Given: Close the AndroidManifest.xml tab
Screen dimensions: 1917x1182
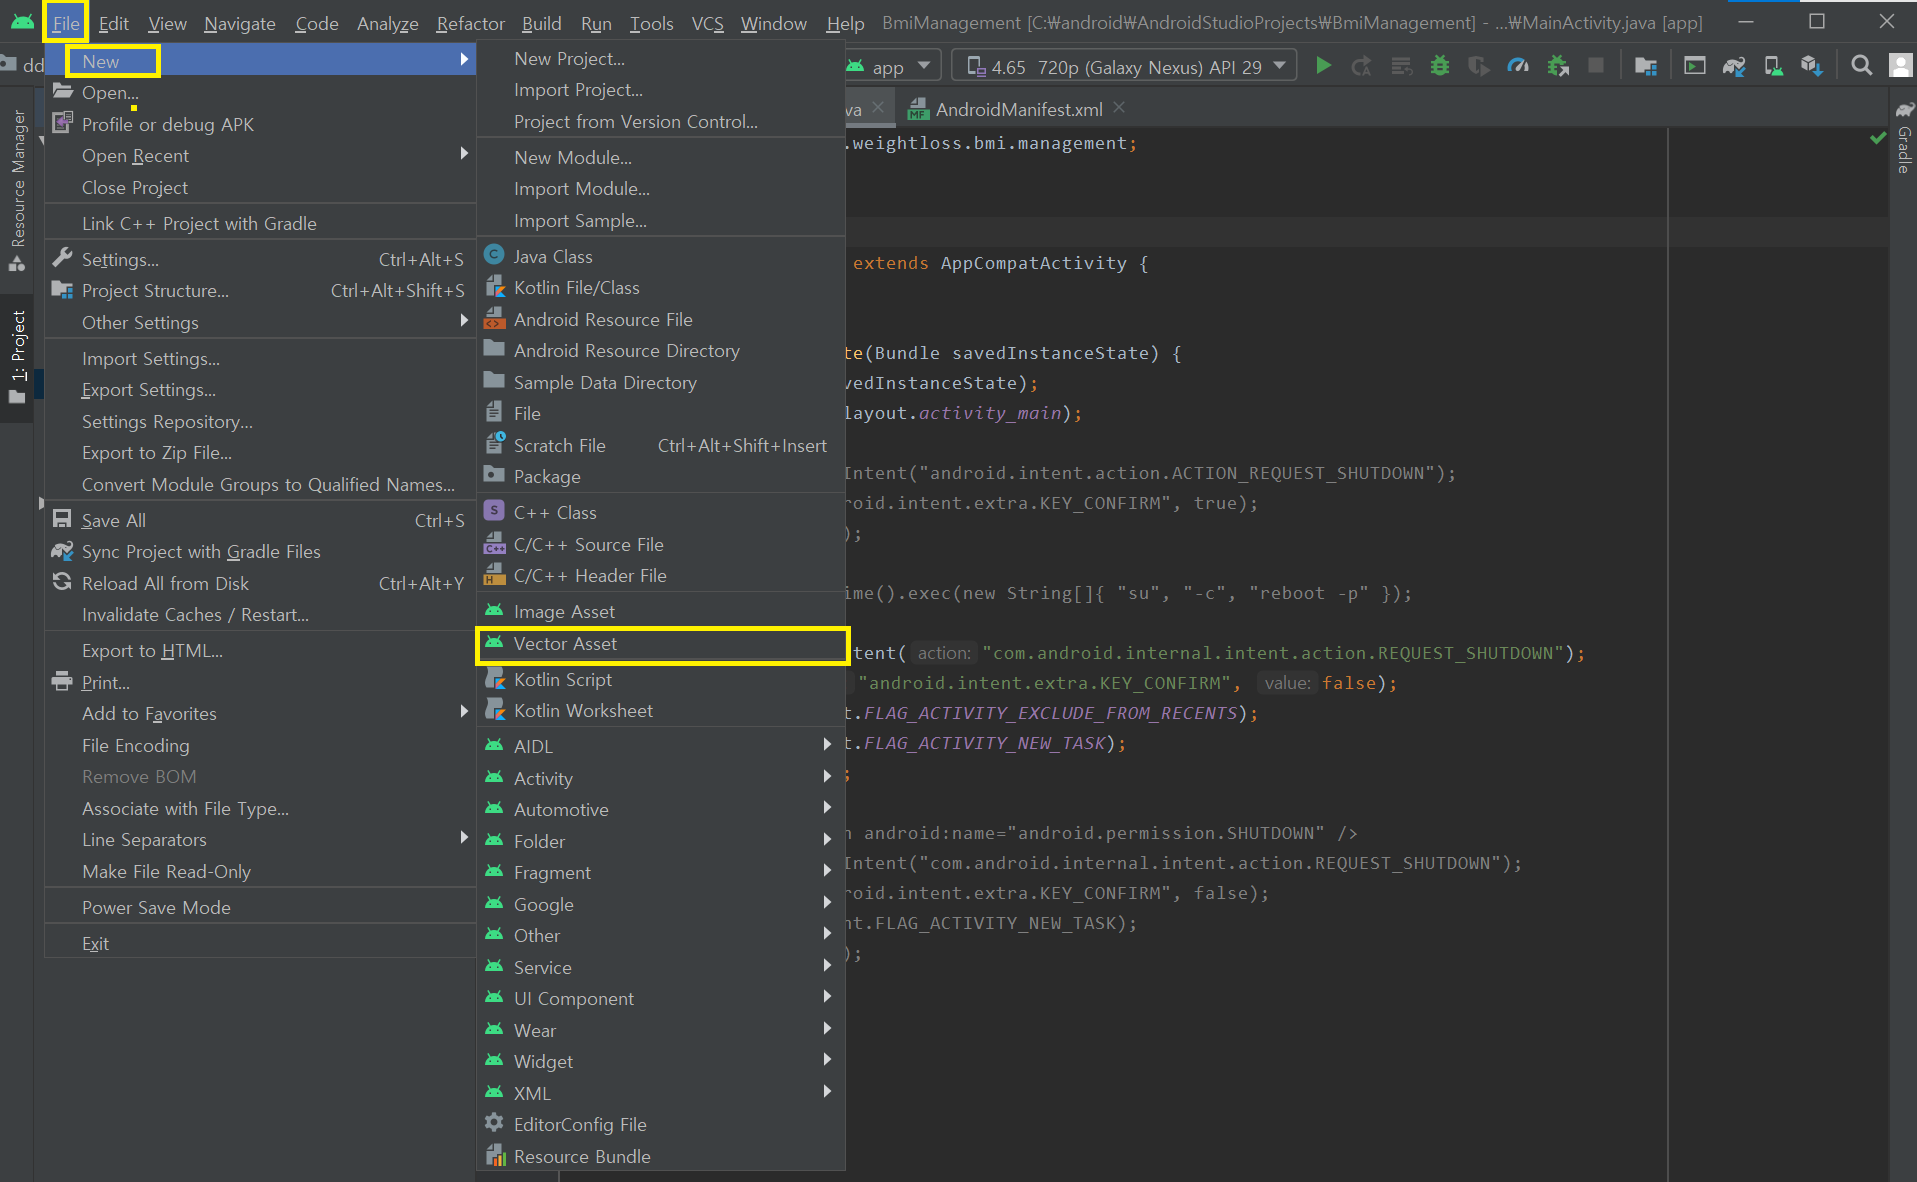Looking at the screenshot, I should [x=1119, y=107].
